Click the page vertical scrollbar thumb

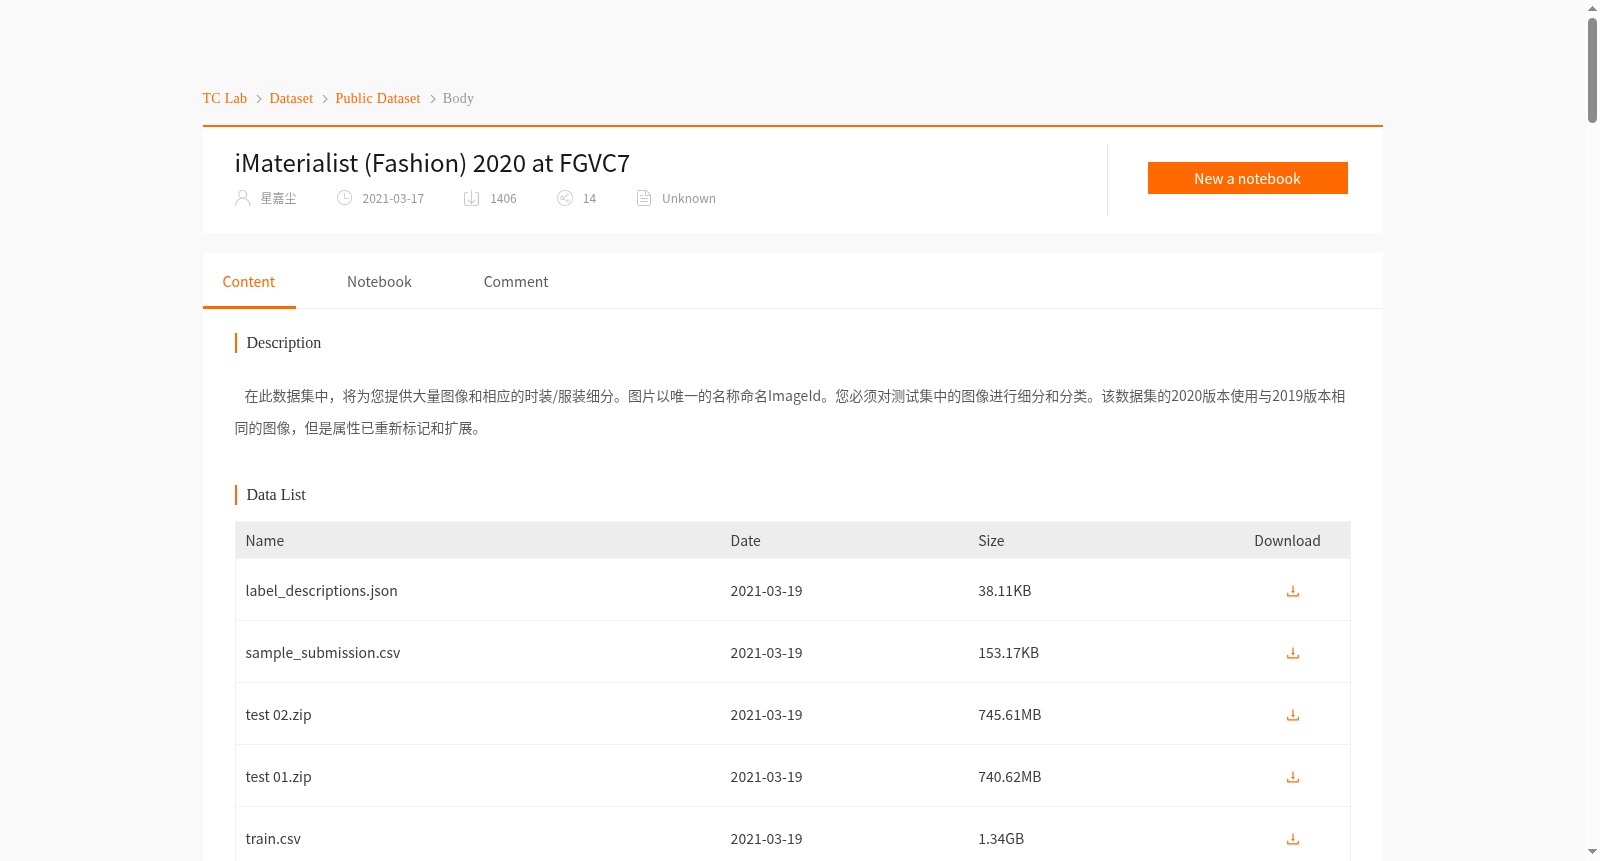pyautogui.click(x=1592, y=70)
